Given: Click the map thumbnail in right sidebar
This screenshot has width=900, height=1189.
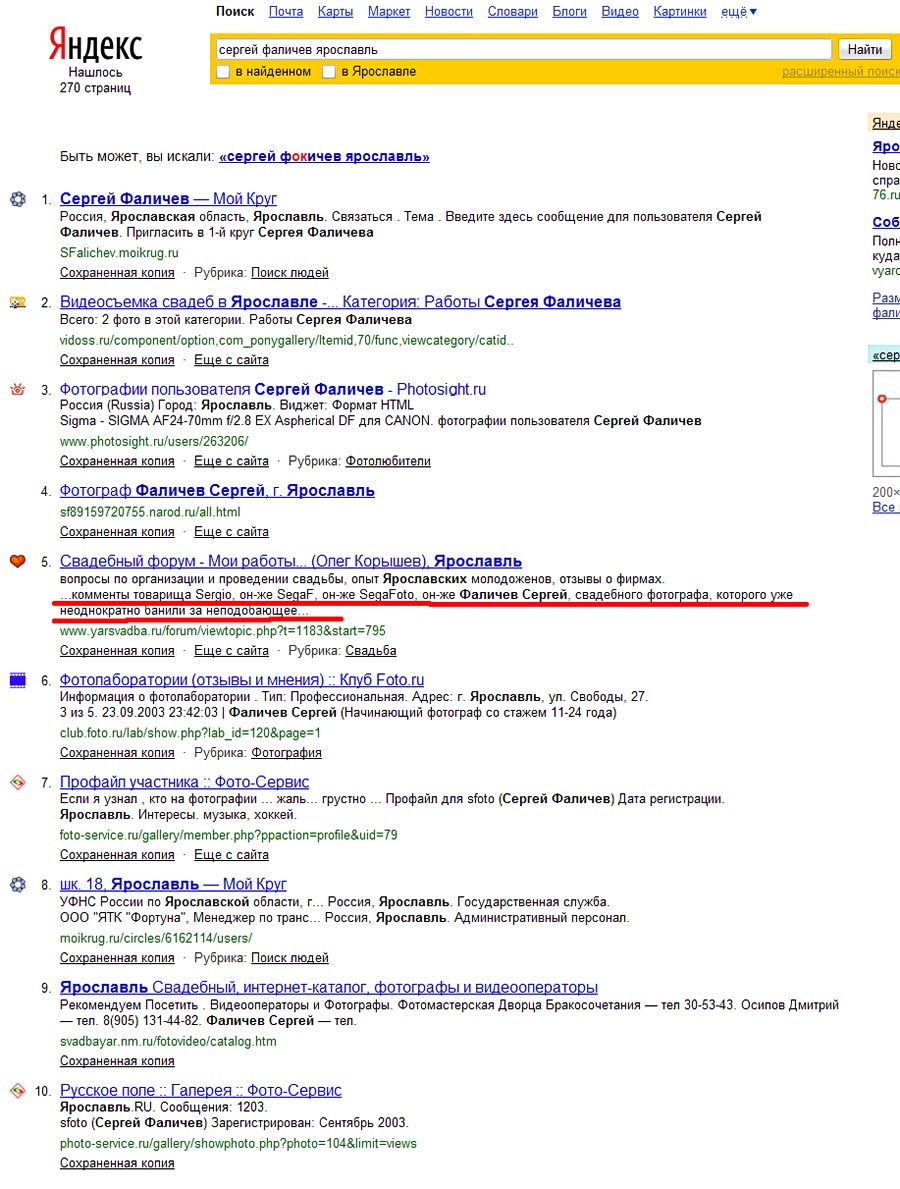Looking at the screenshot, I should coord(886,424).
